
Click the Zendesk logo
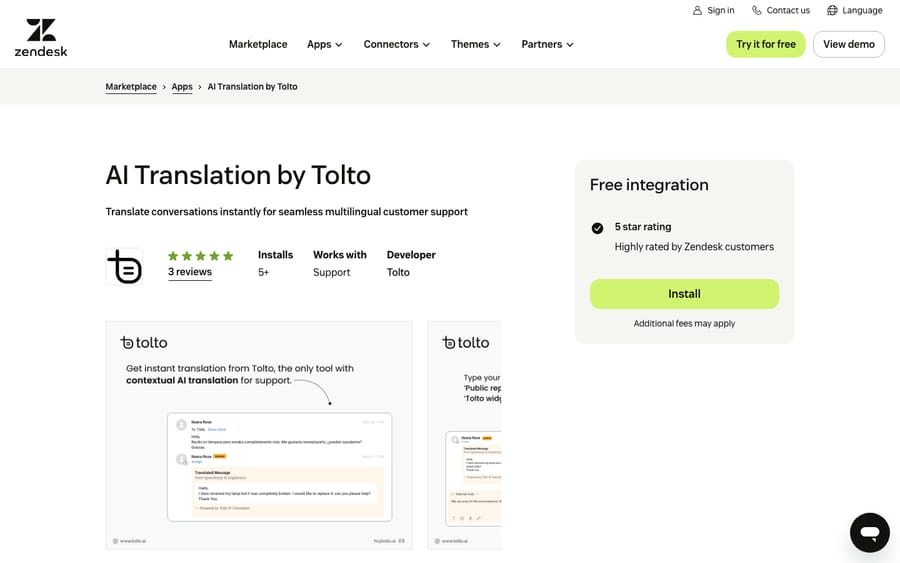click(41, 38)
